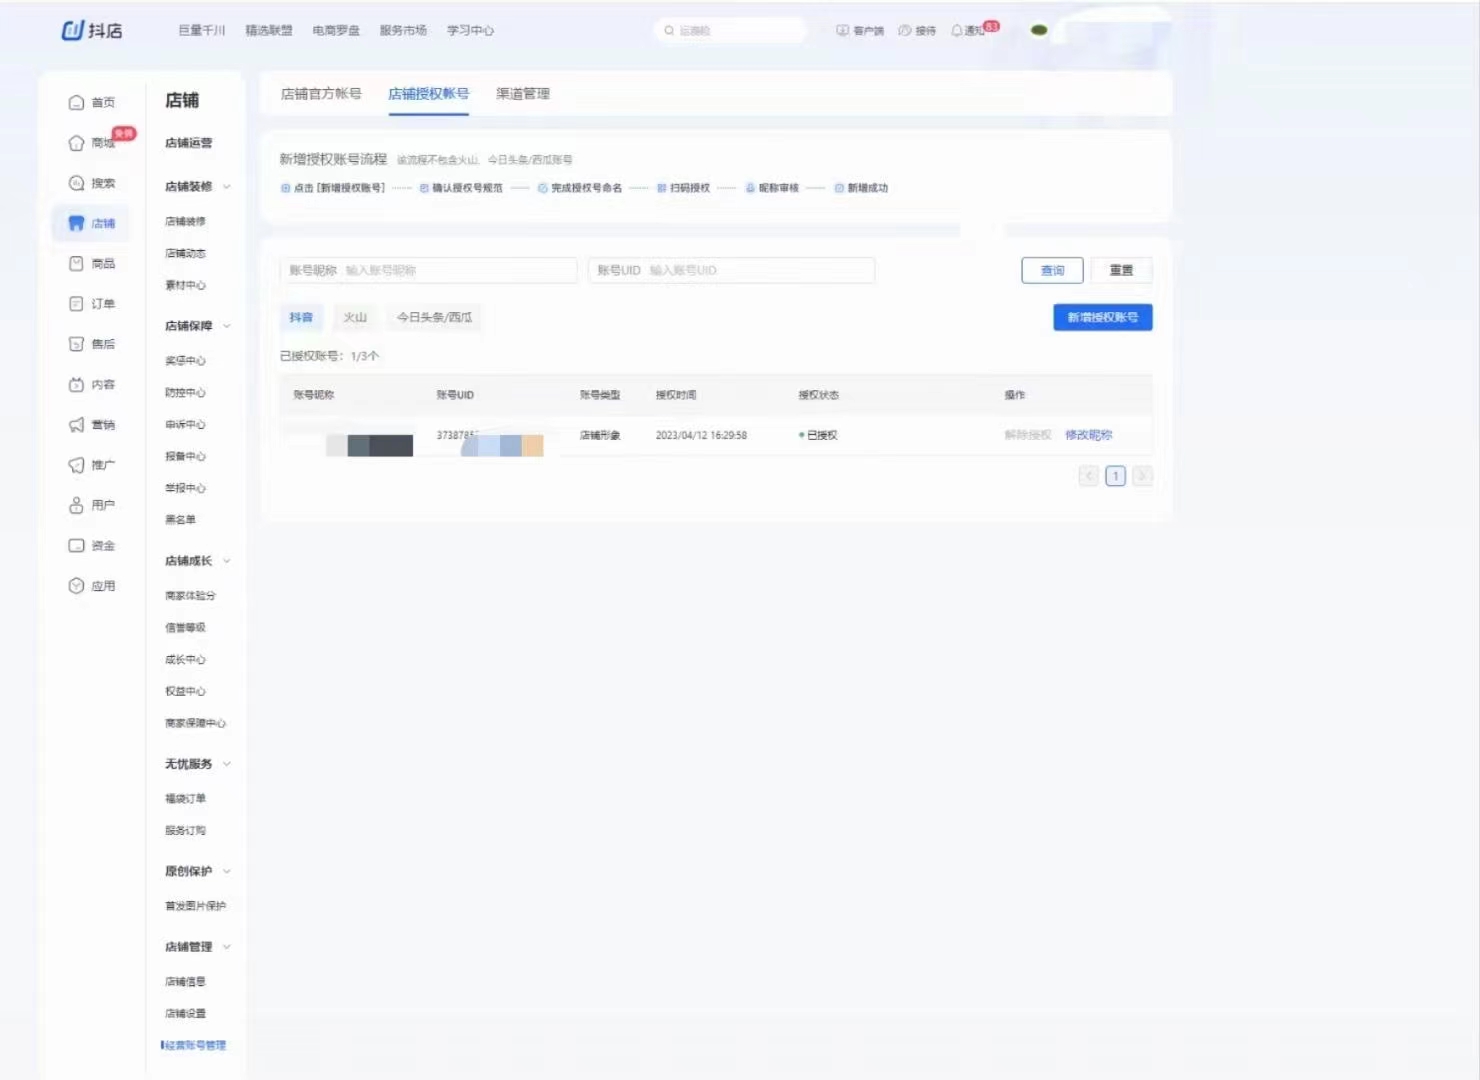1480x1080 pixels.
Task: Click the 重置 reset button
Action: pos(1121,271)
